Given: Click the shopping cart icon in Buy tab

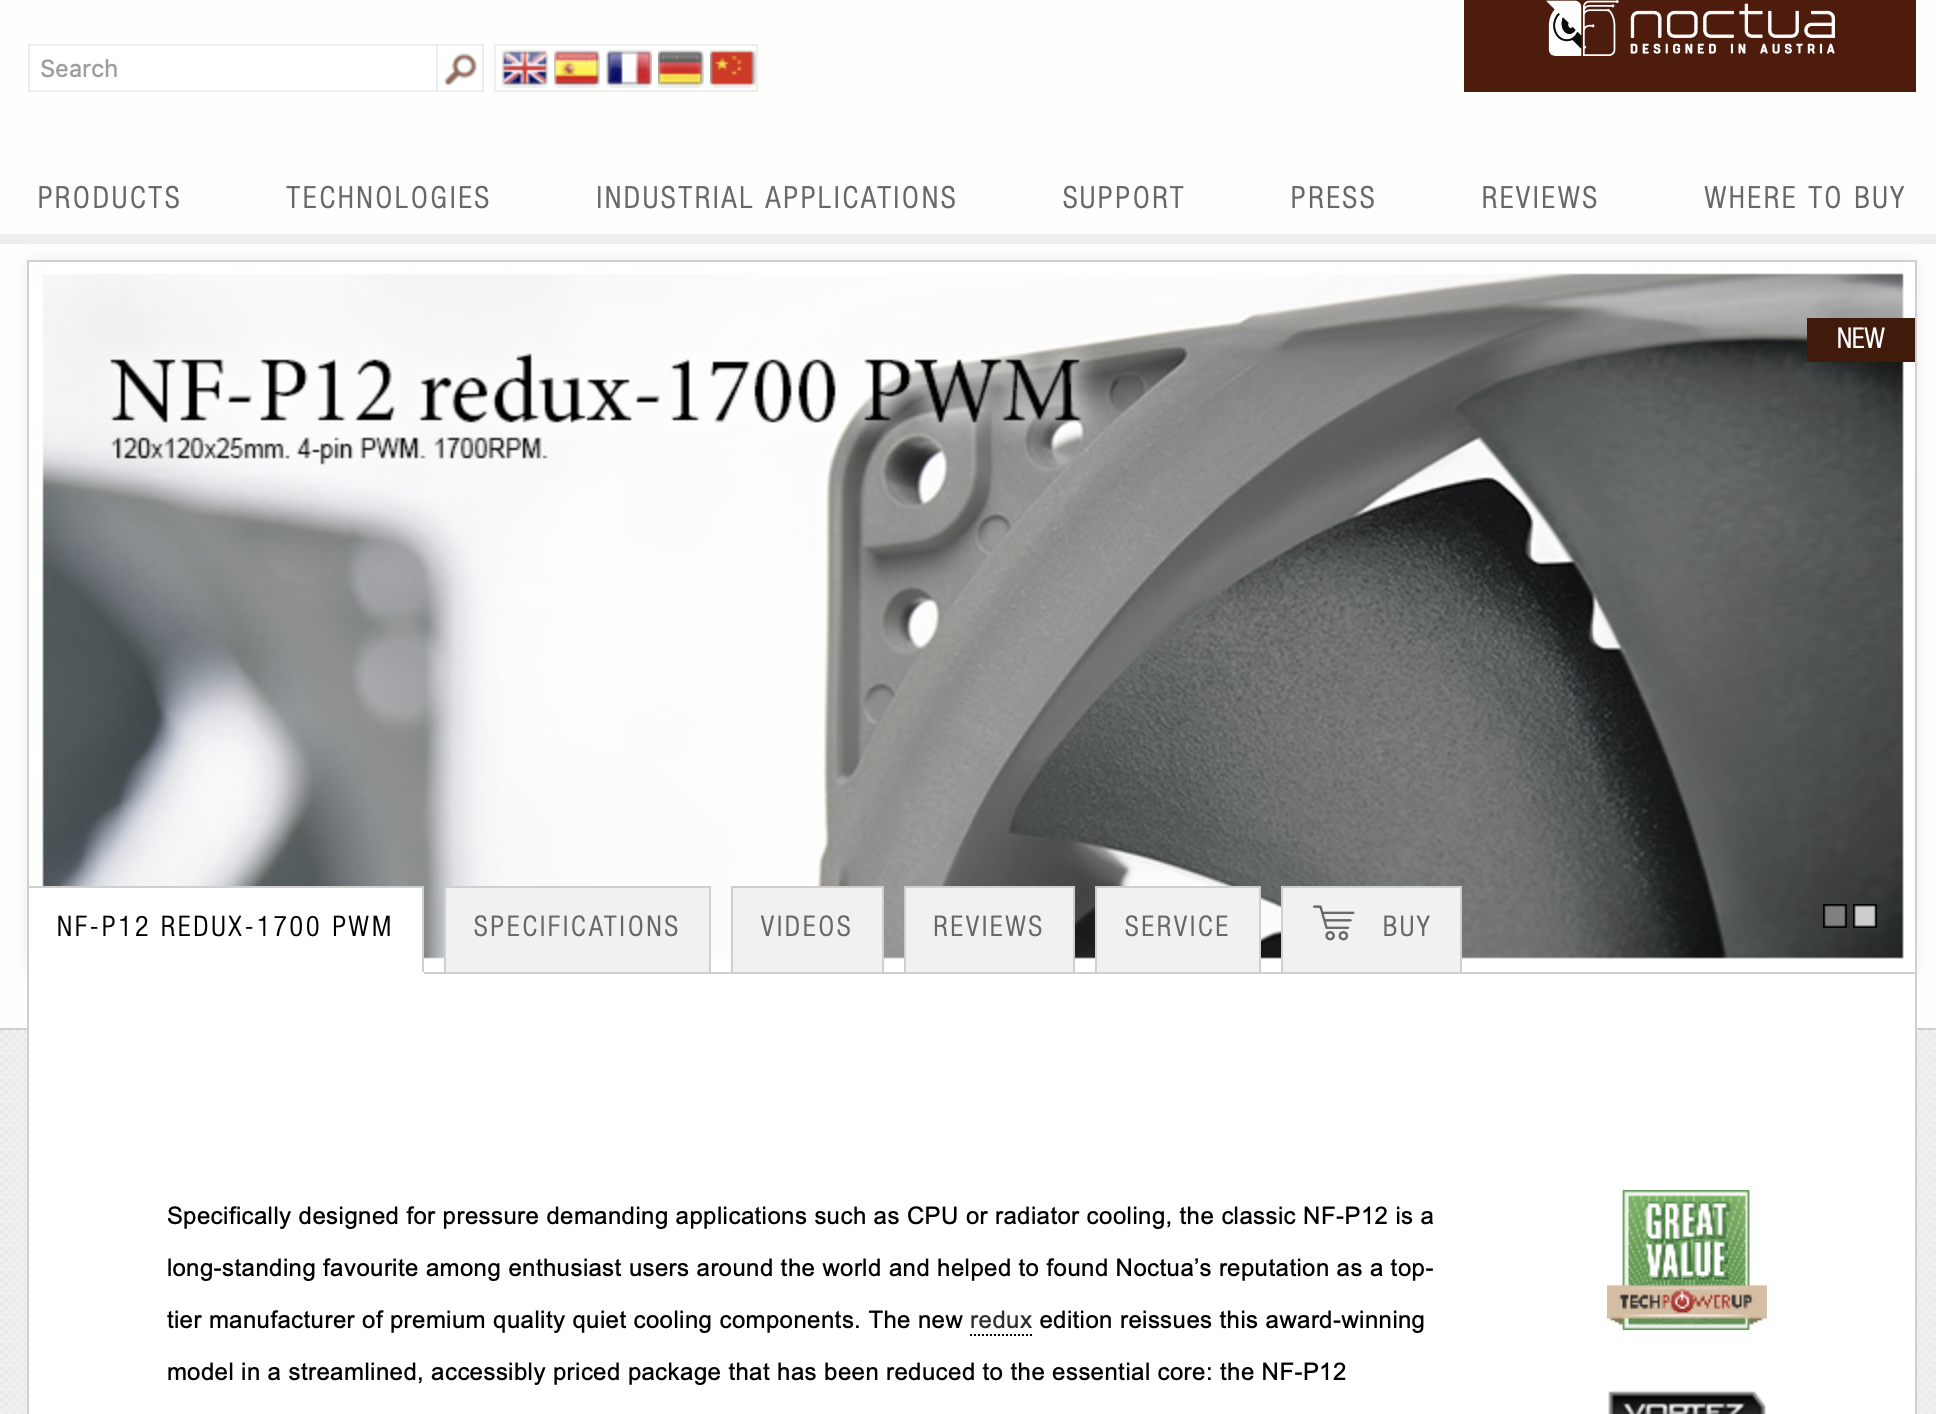Looking at the screenshot, I should click(x=1334, y=924).
